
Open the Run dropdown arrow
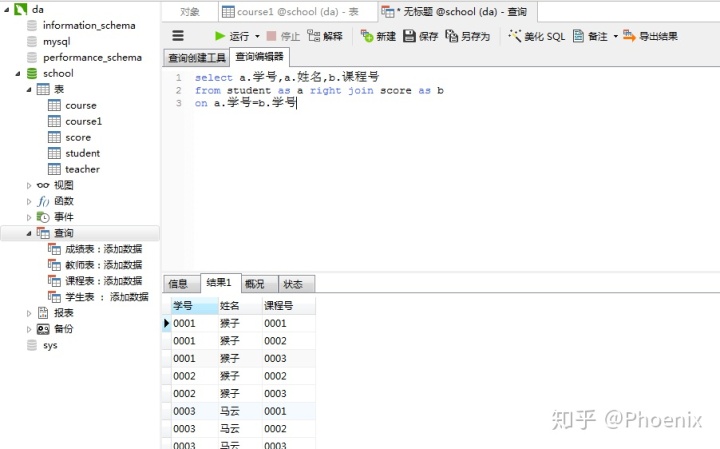tap(257, 36)
